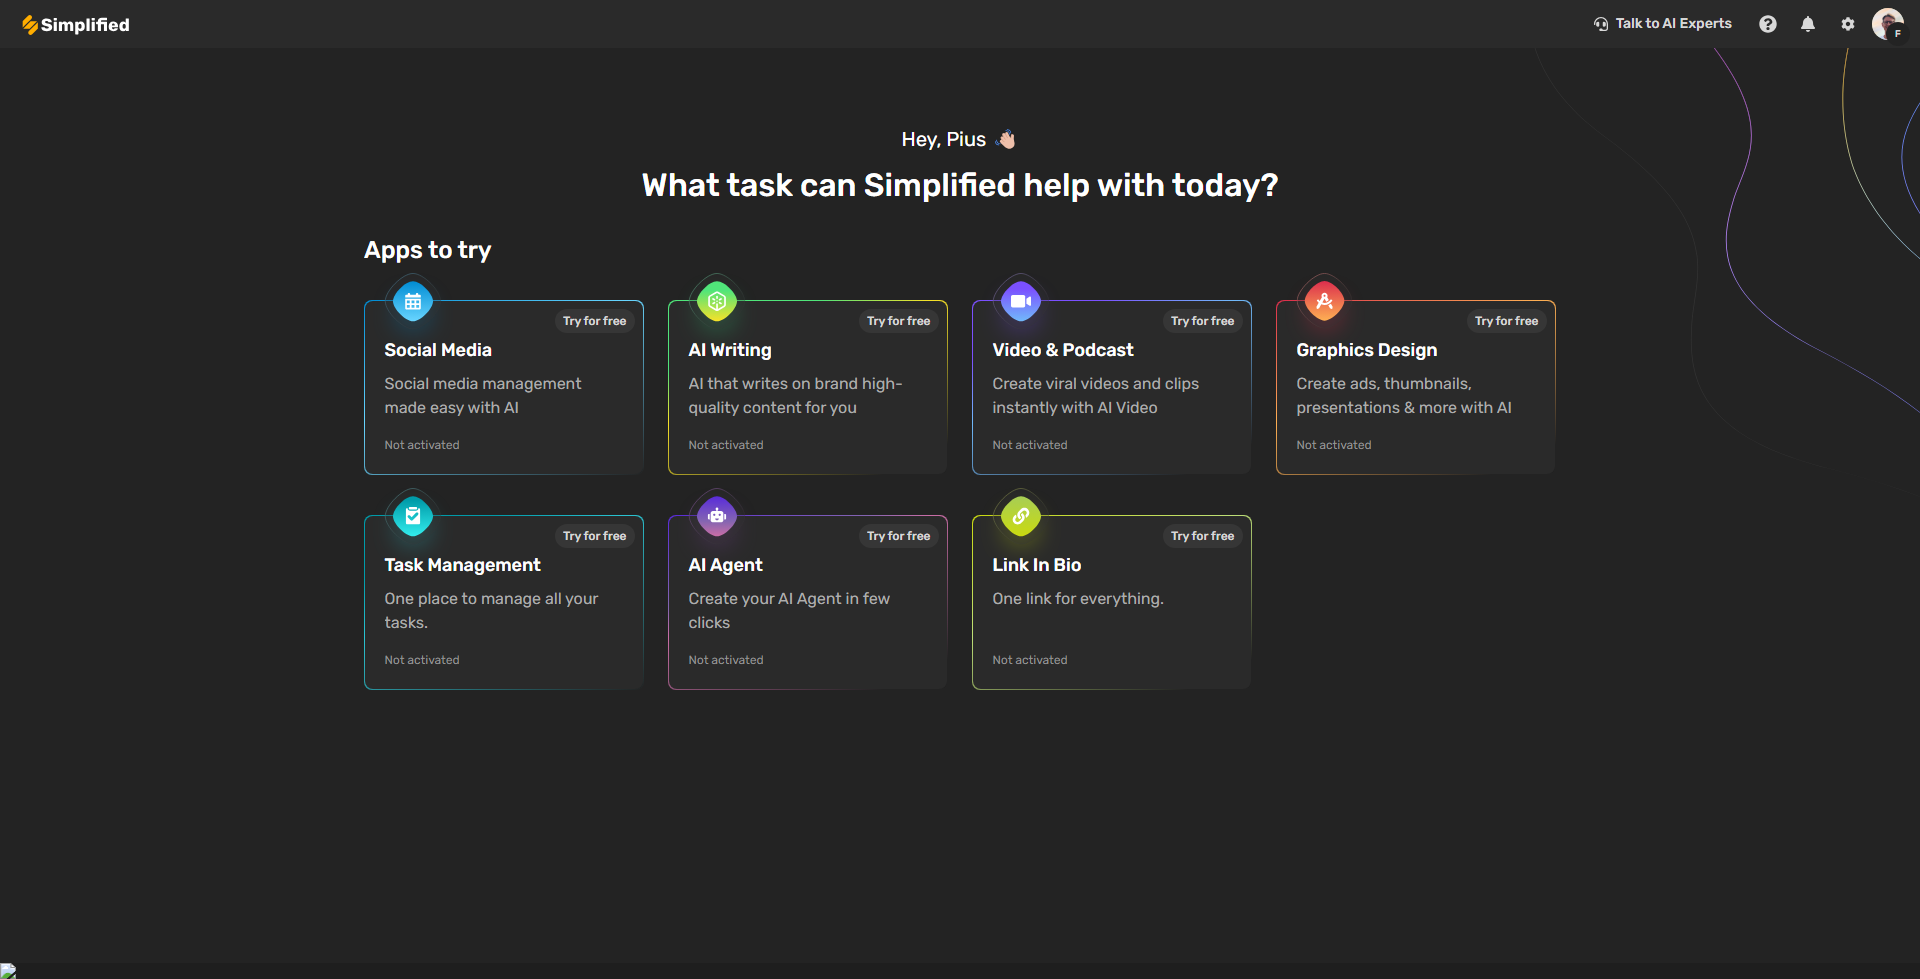Click Not activated under AI Writing

726,445
